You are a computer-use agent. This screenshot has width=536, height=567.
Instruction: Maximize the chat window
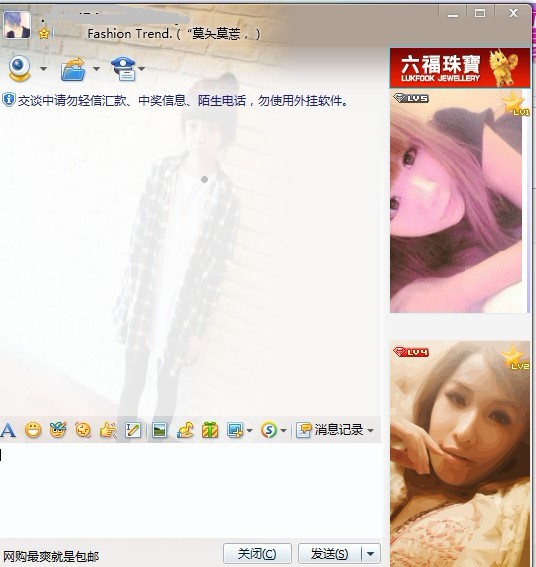(x=480, y=14)
